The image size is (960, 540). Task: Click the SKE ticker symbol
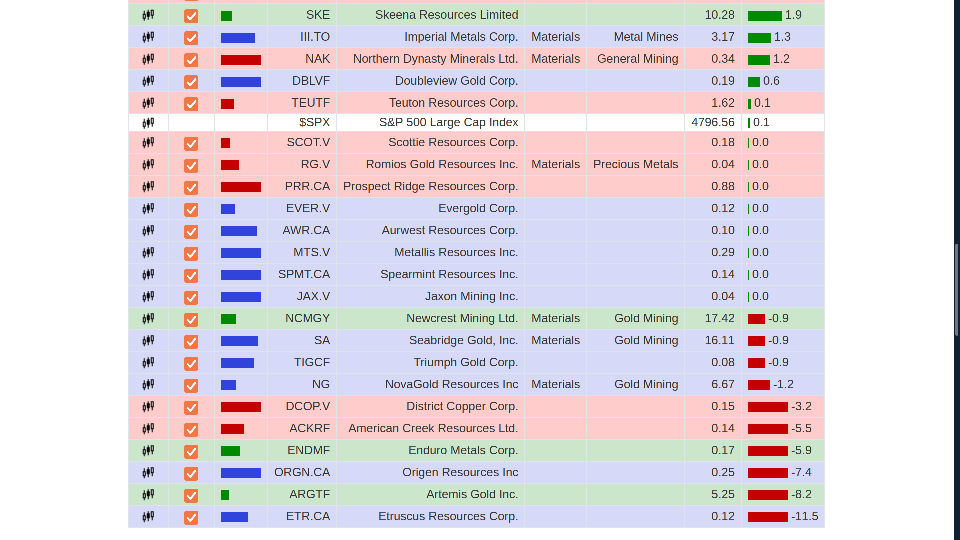coord(318,15)
